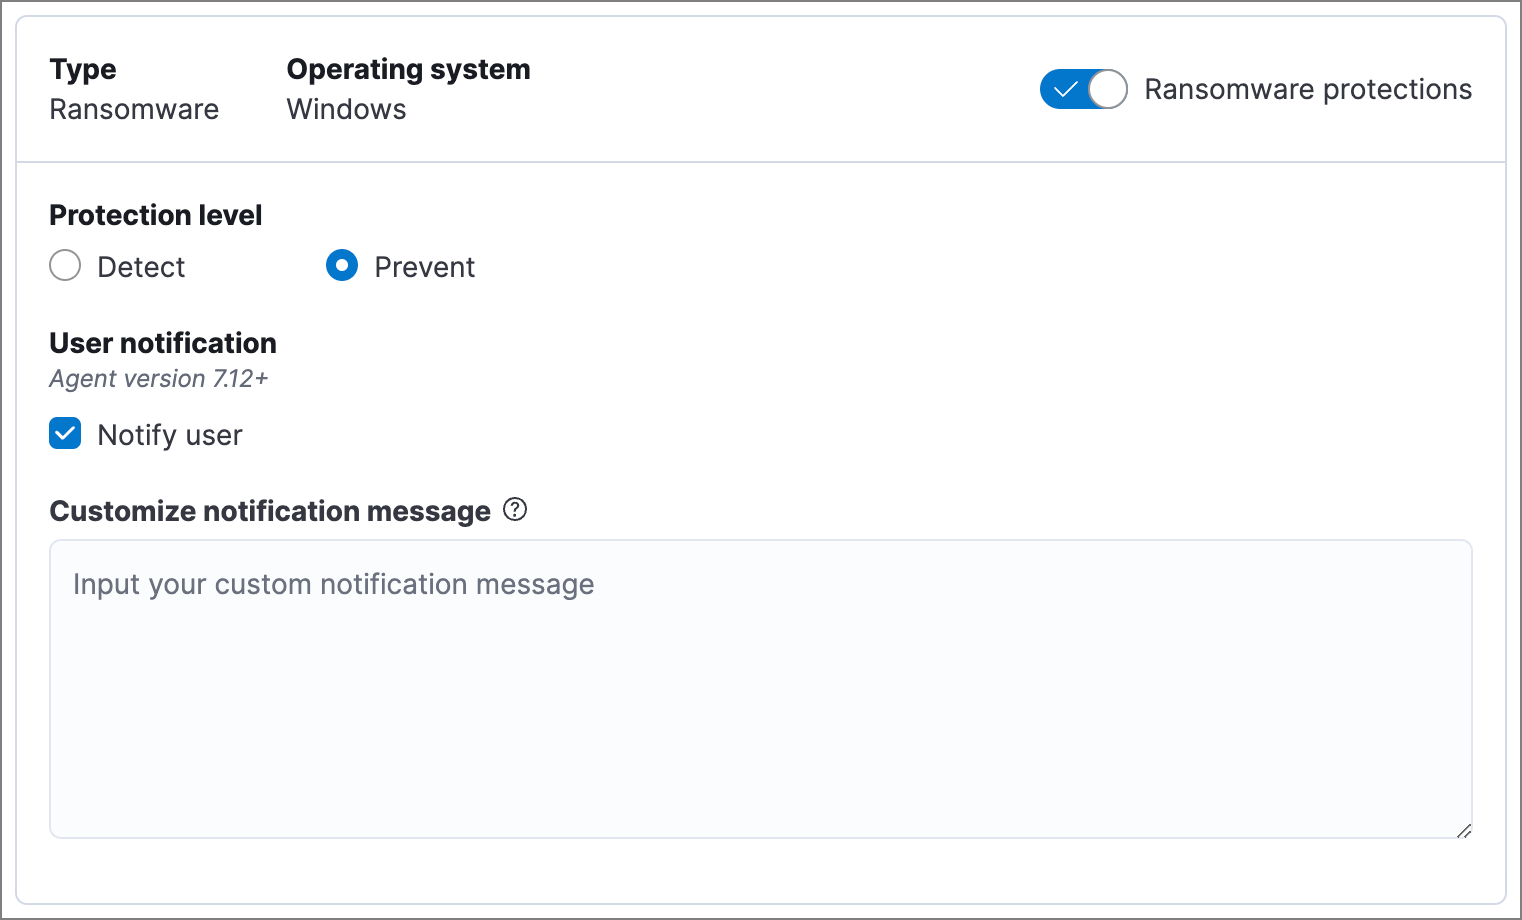Click the Ransomware type value
Image resolution: width=1522 pixels, height=920 pixels.
tap(134, 109)
